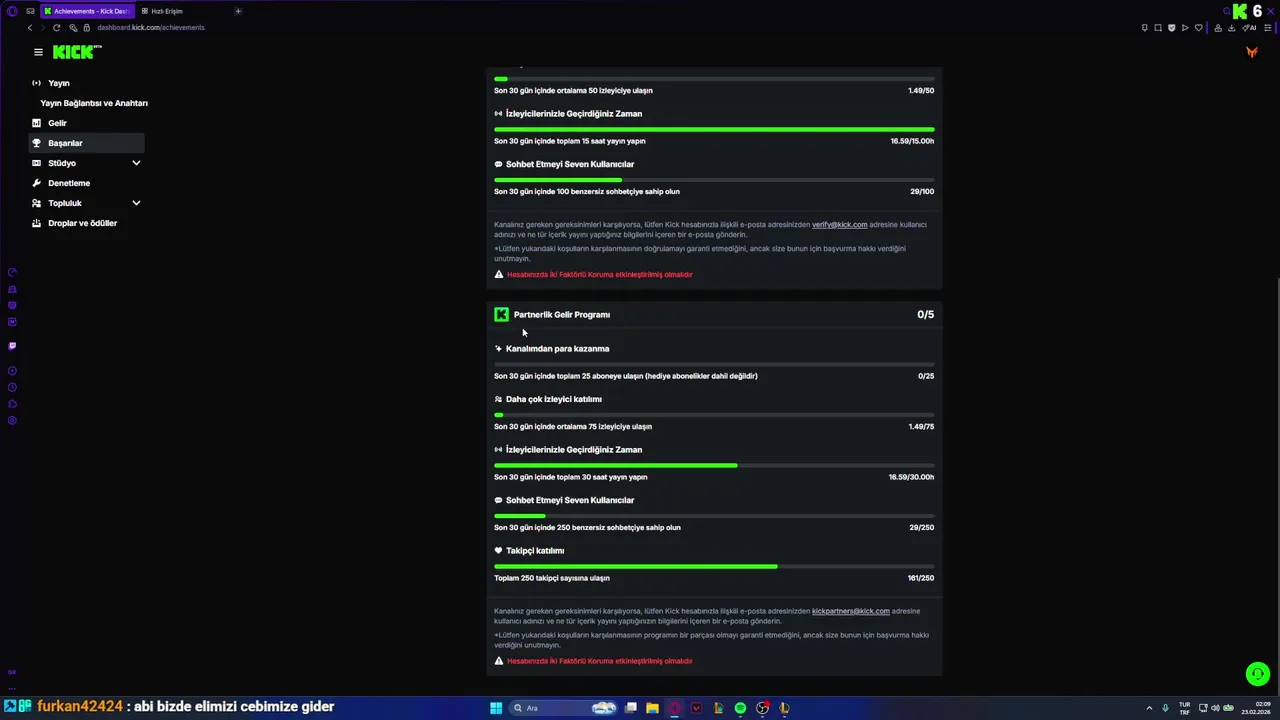Show hidden system tray icons chevron
Viewport: 1280px width, 720px height.
[1149, 708]
